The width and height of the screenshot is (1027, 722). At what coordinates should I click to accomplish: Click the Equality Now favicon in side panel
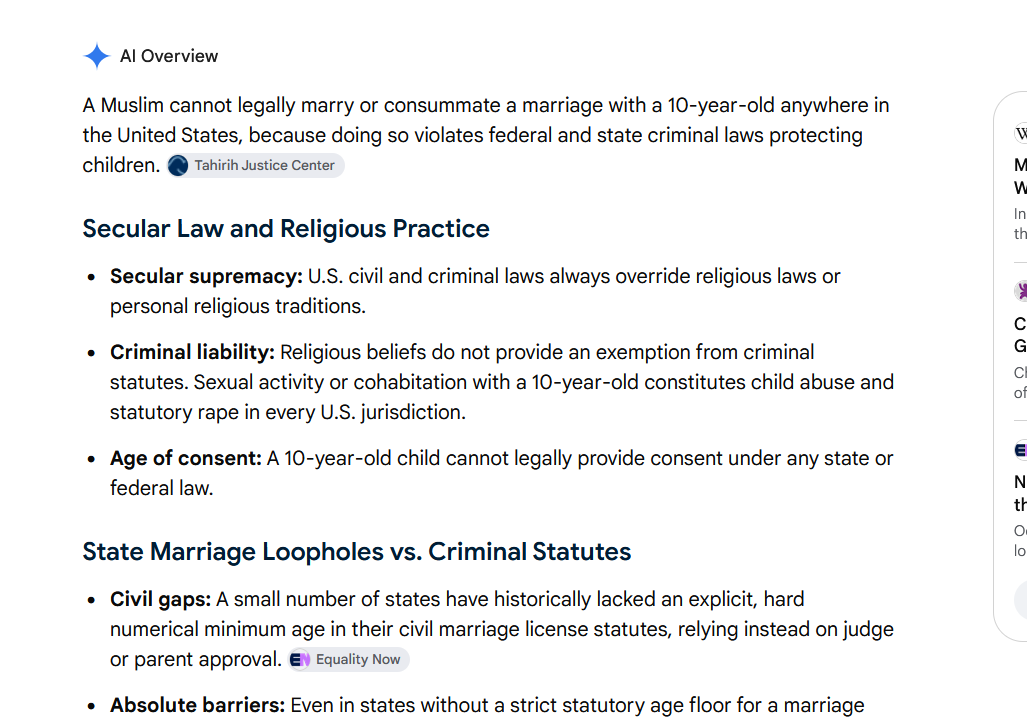tap(1021, 450)
